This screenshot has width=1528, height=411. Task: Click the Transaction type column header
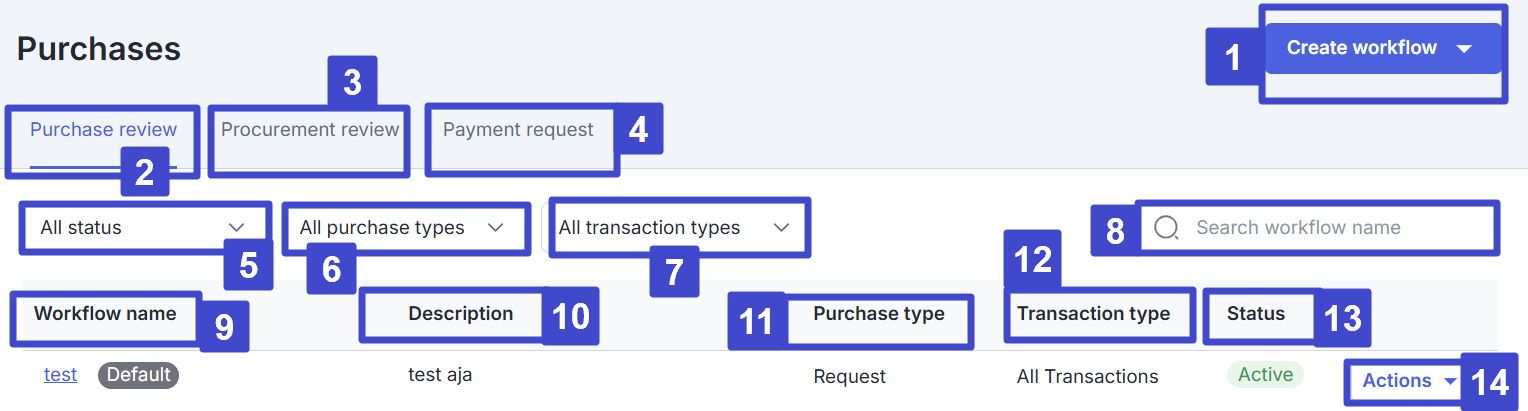(x=1093, y=314)
